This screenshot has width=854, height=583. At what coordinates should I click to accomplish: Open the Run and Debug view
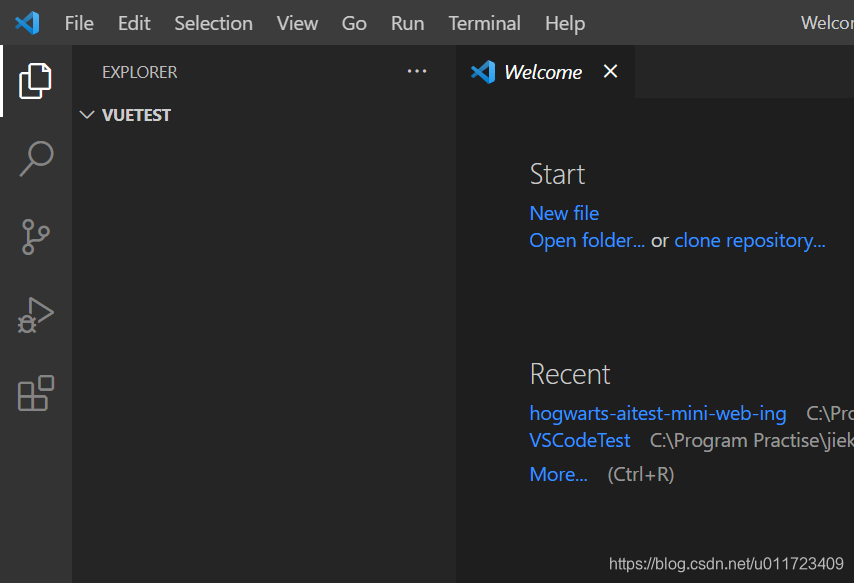coord(36,315)
